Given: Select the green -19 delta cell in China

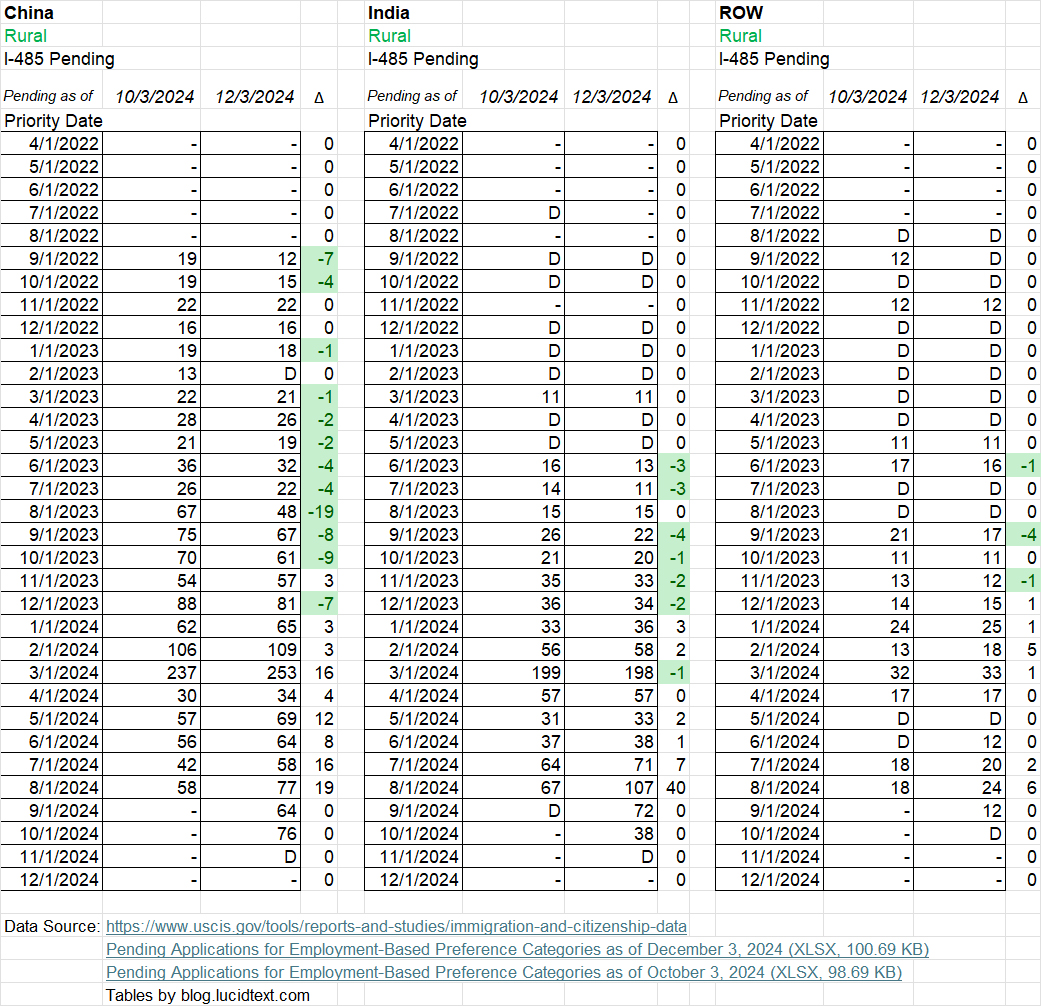Looking at the screenshot, I should pyautogui.click(x=321, y=511).
